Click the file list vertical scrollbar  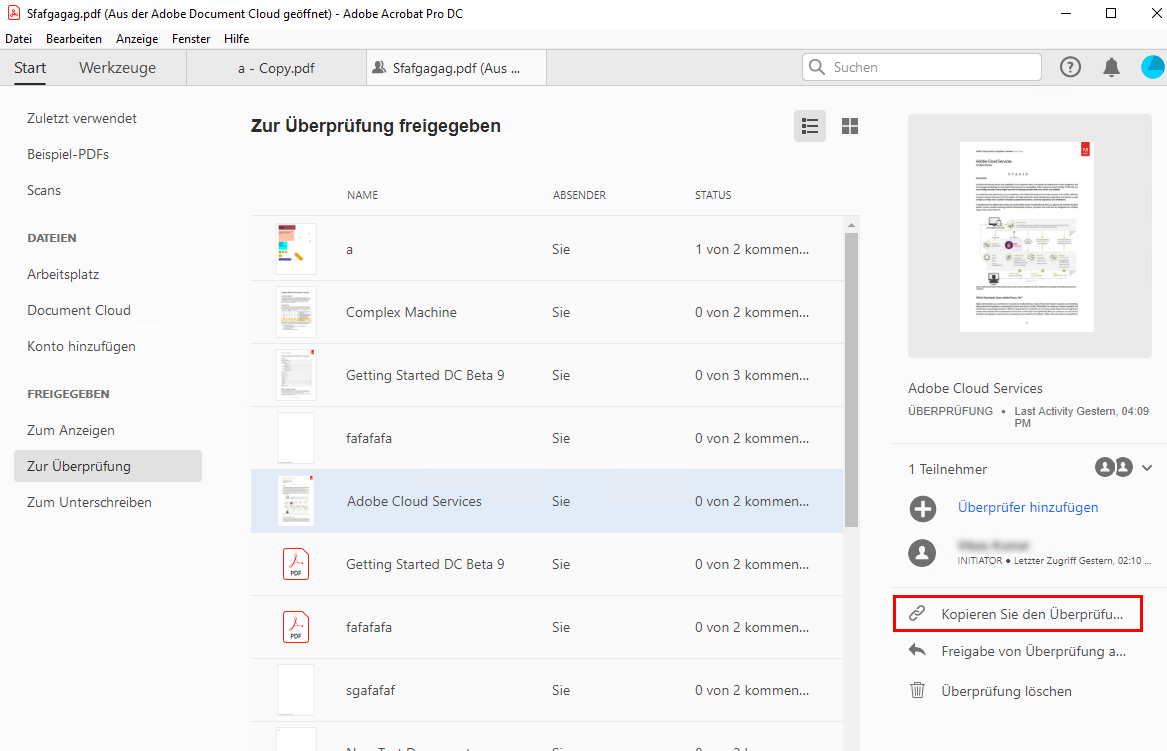(851, 380)
